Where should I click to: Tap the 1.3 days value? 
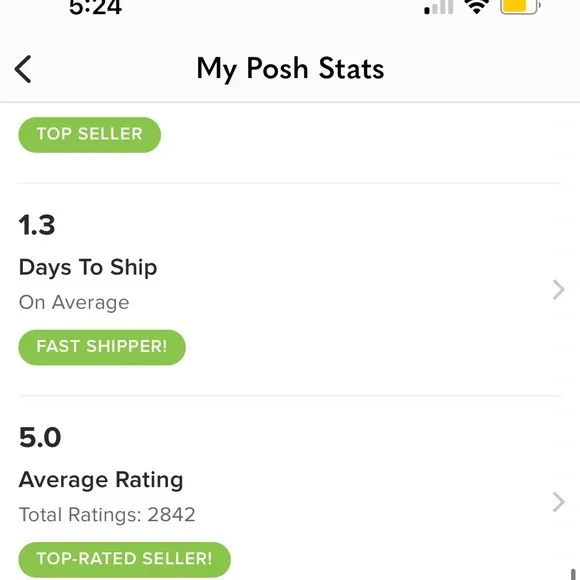click(x=37, y=225)
